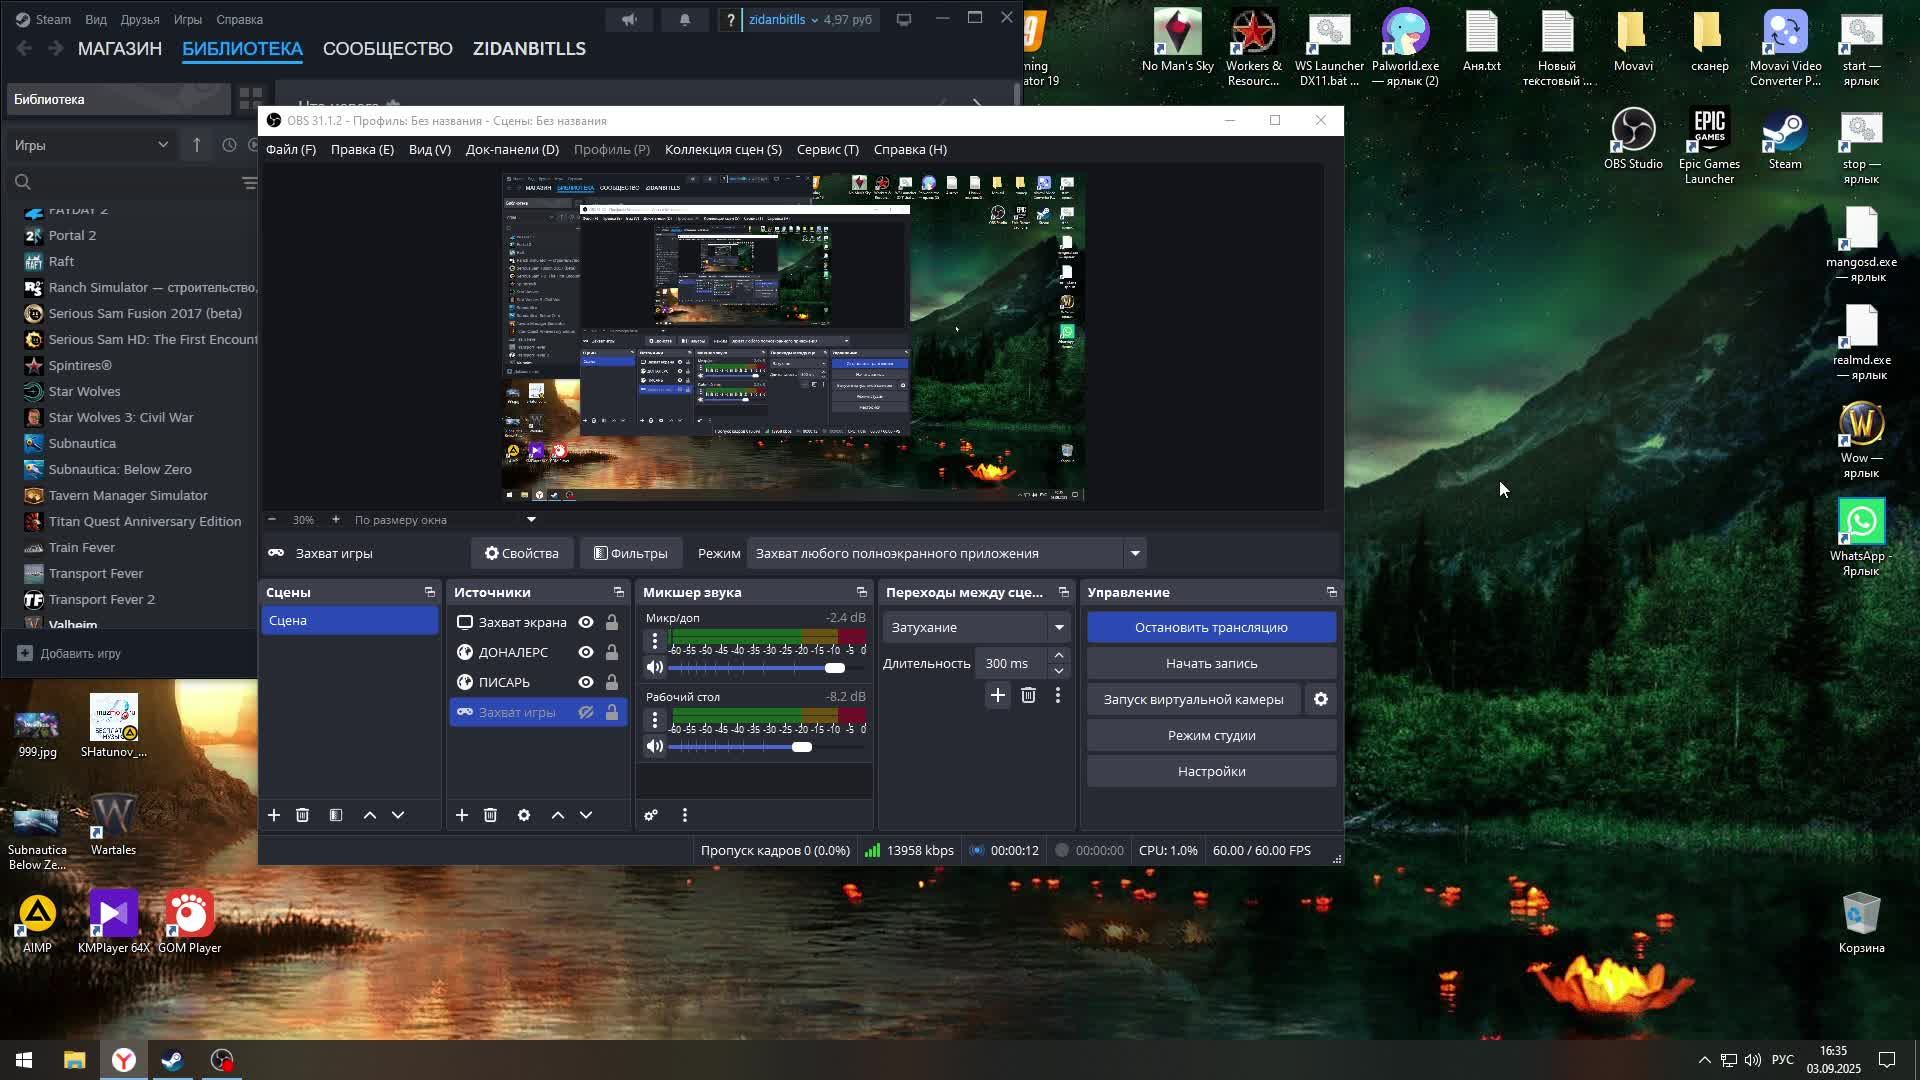
Task: Delete selected source with trash icon
Action: point(490,815)
